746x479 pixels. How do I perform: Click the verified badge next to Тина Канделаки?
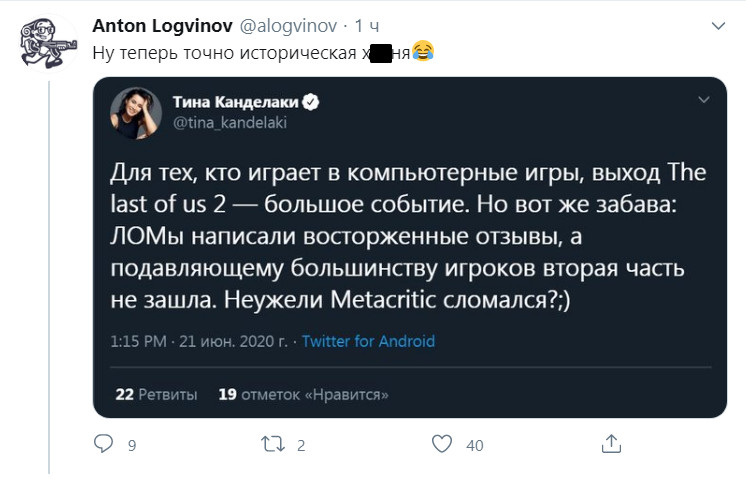click(311, 102)
